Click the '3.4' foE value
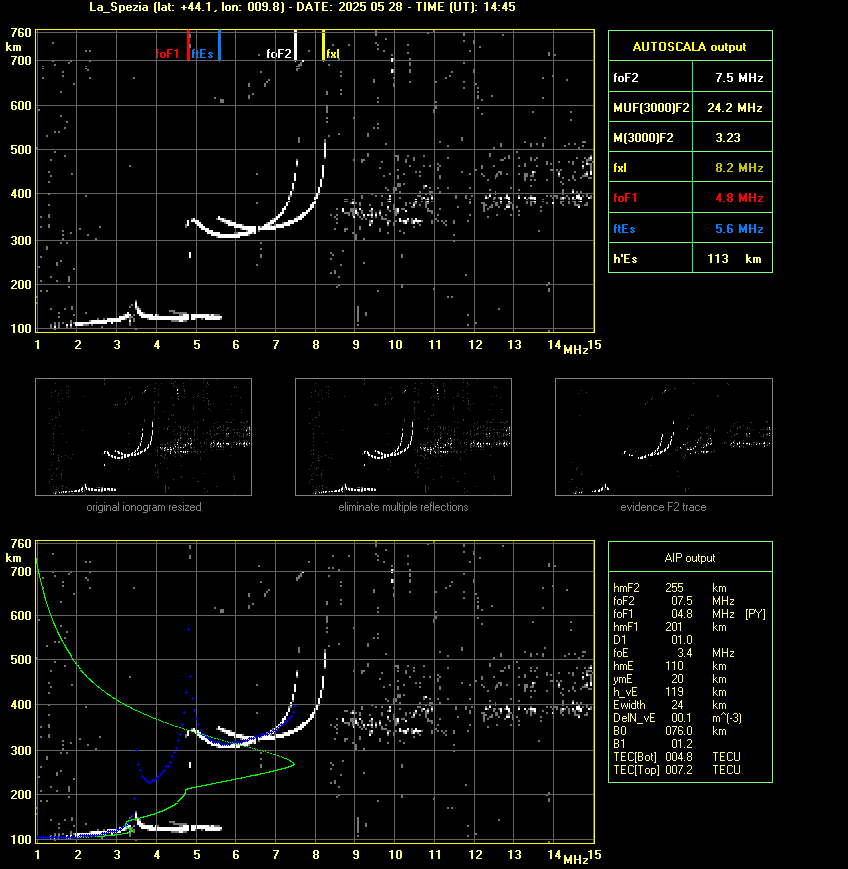 pos(685,653)
